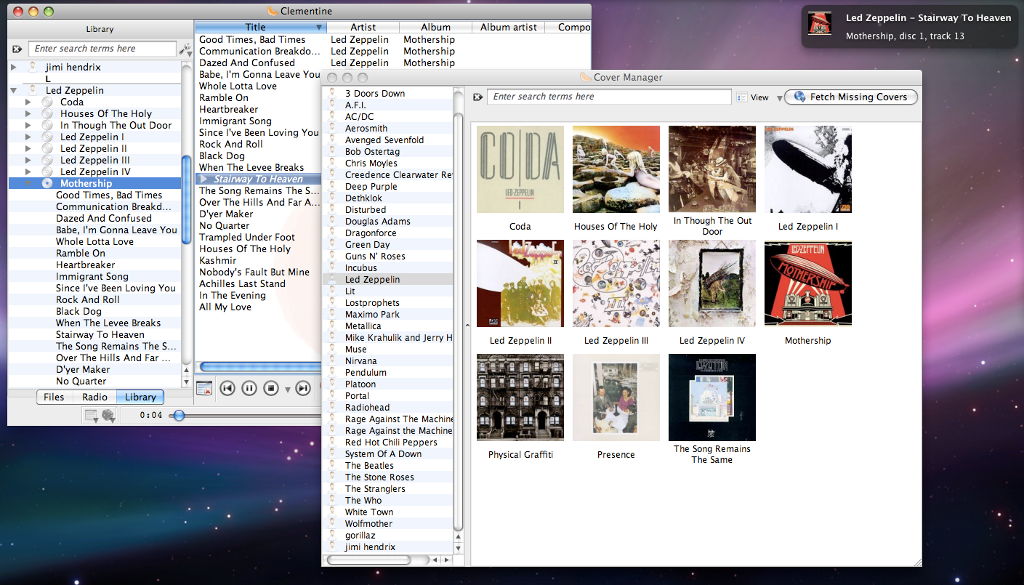Skip to next track
The width and height of the screenshot is (1024, 585).
point(303,388)
